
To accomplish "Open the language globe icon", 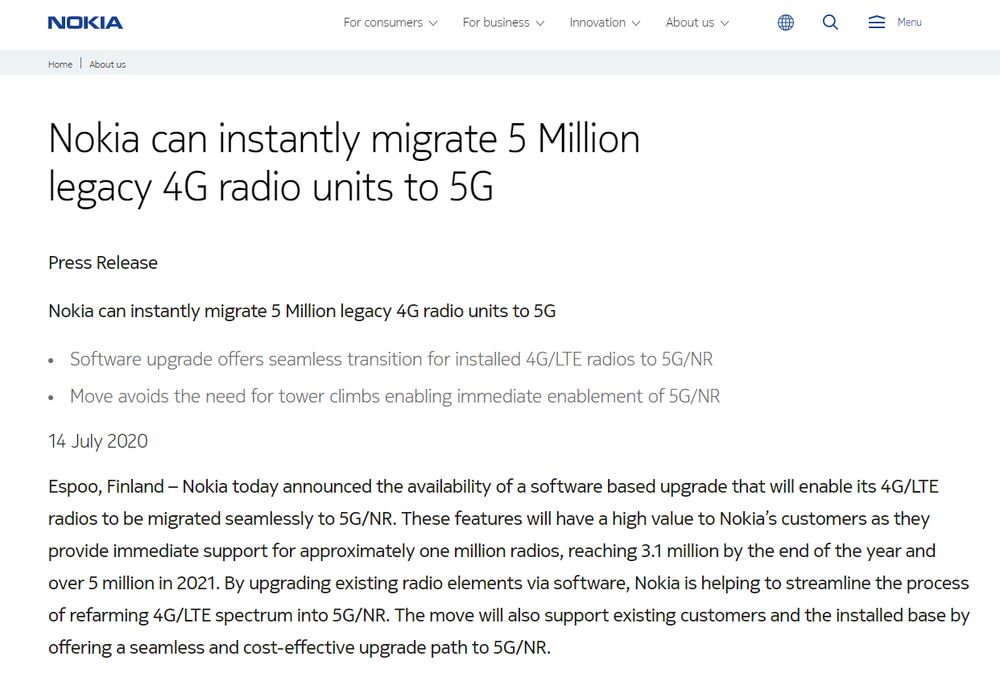I will (x=786, y=23).
